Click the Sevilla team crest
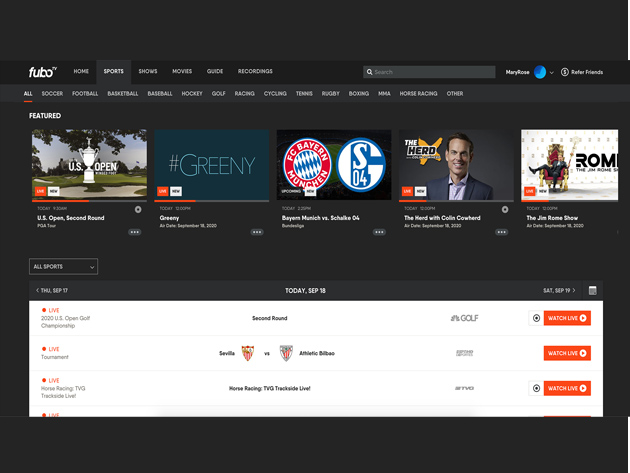Screen dimensions: 630x473 [248, 353]
